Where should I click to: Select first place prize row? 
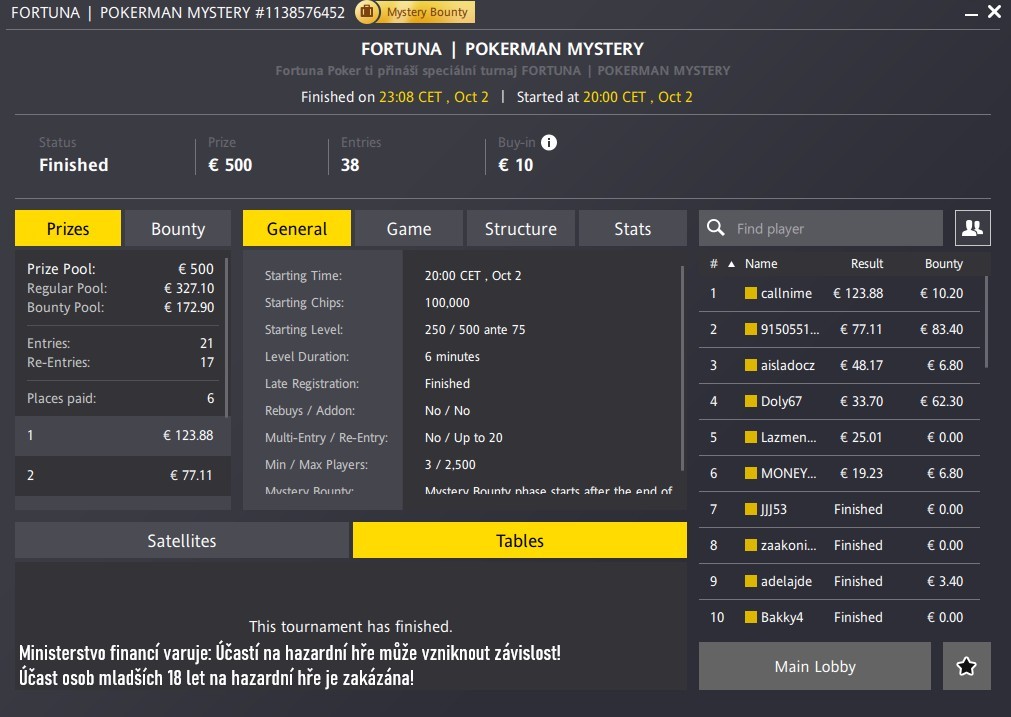122,435
